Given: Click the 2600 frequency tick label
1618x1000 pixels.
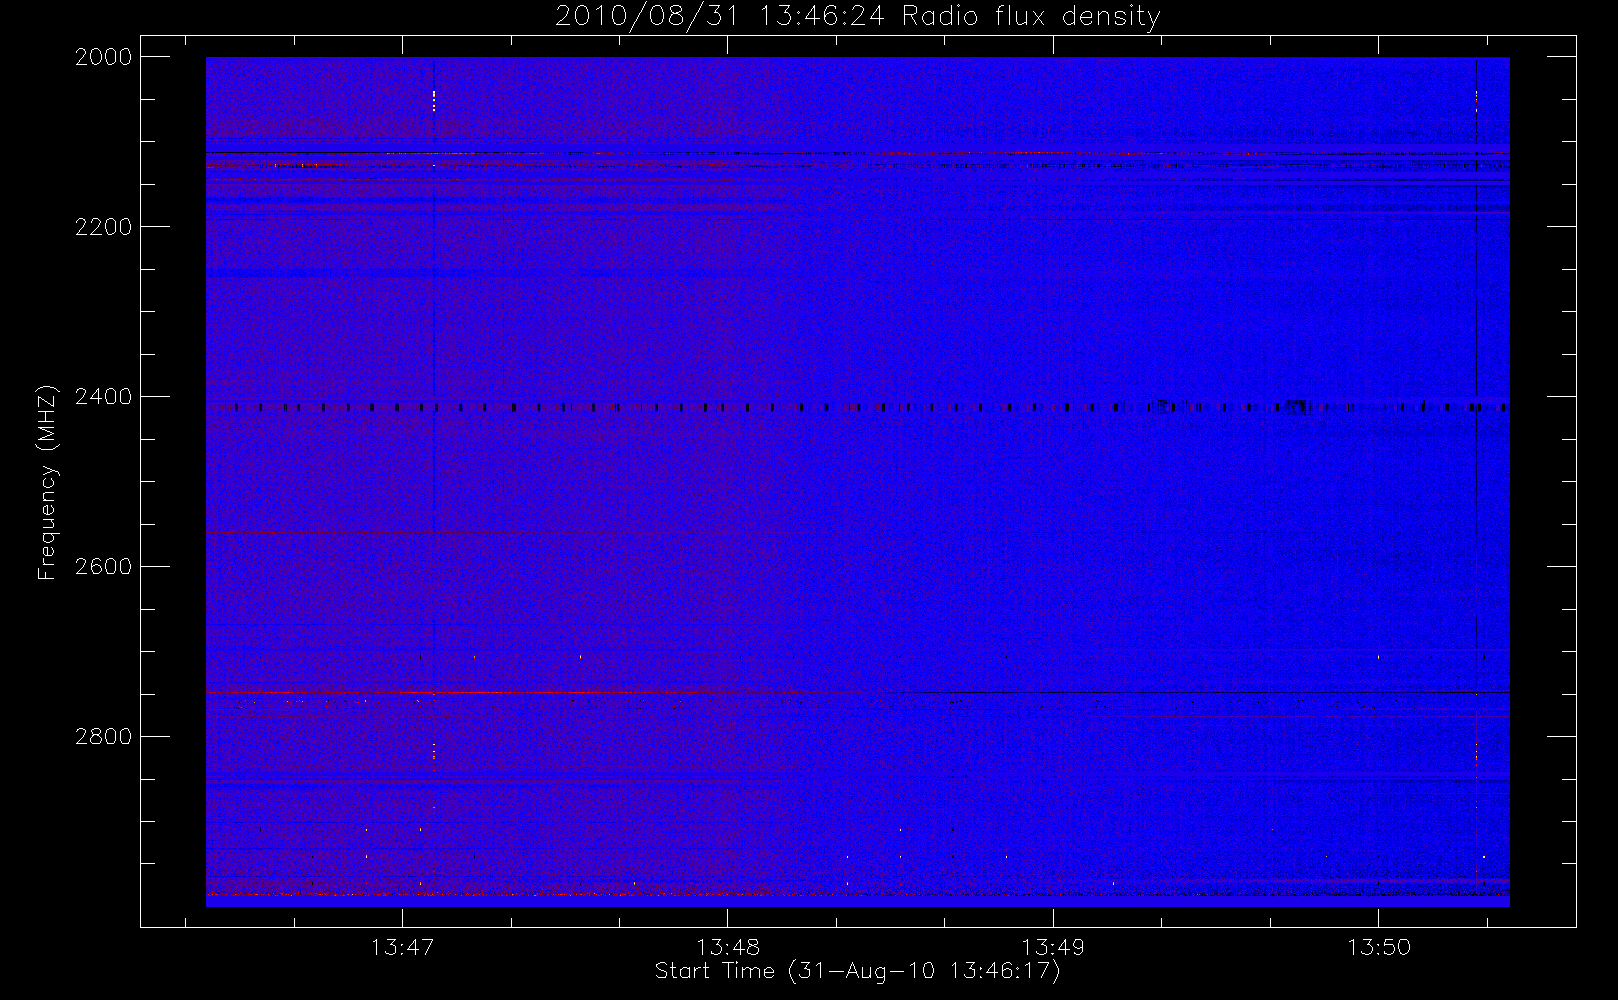Looking at the screenshot, I should (104, 567).
